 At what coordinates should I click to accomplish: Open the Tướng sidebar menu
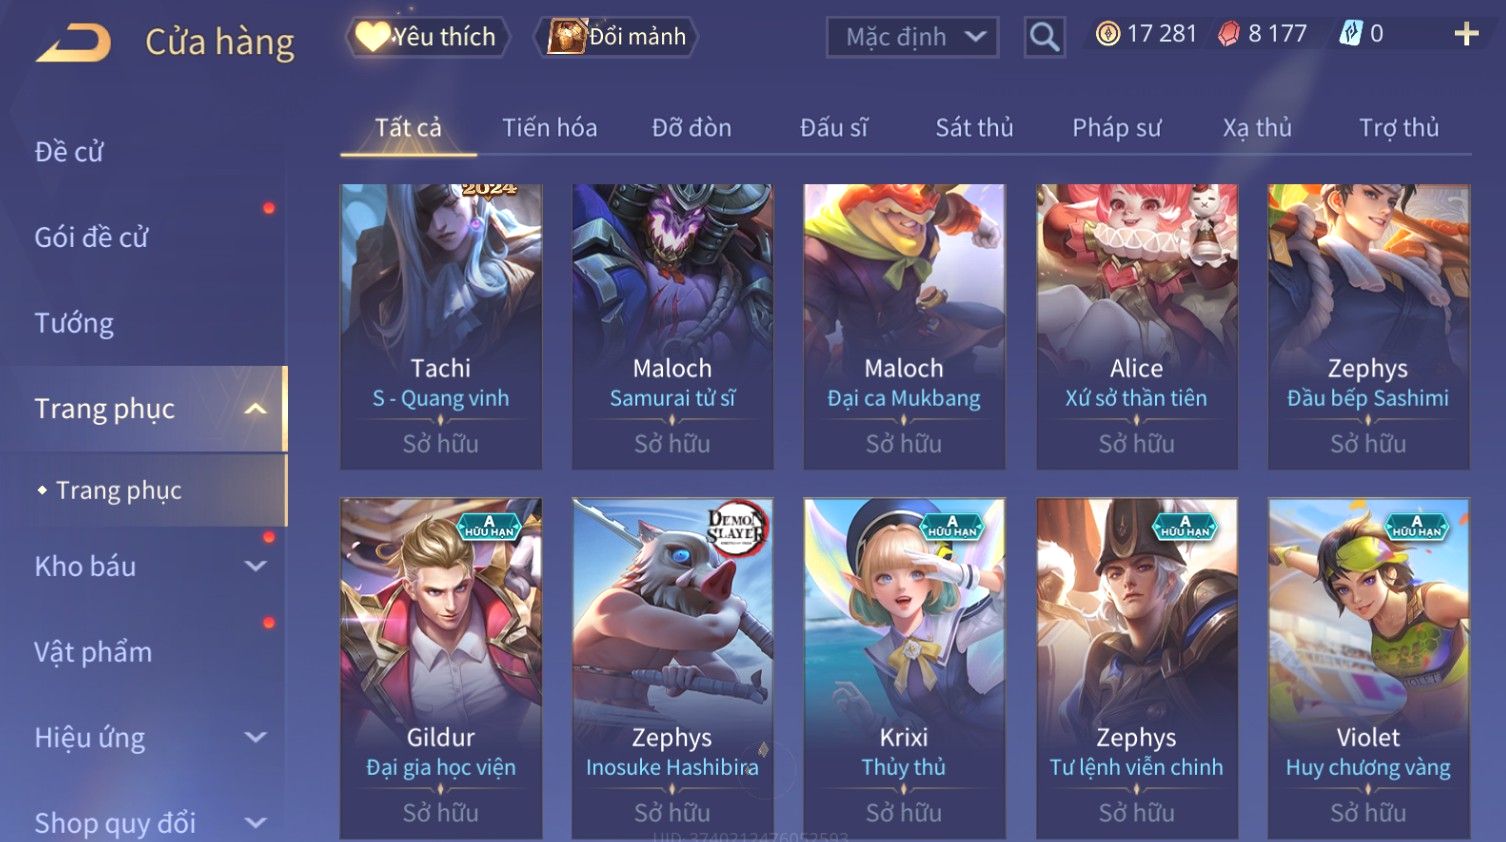(74, 323)
